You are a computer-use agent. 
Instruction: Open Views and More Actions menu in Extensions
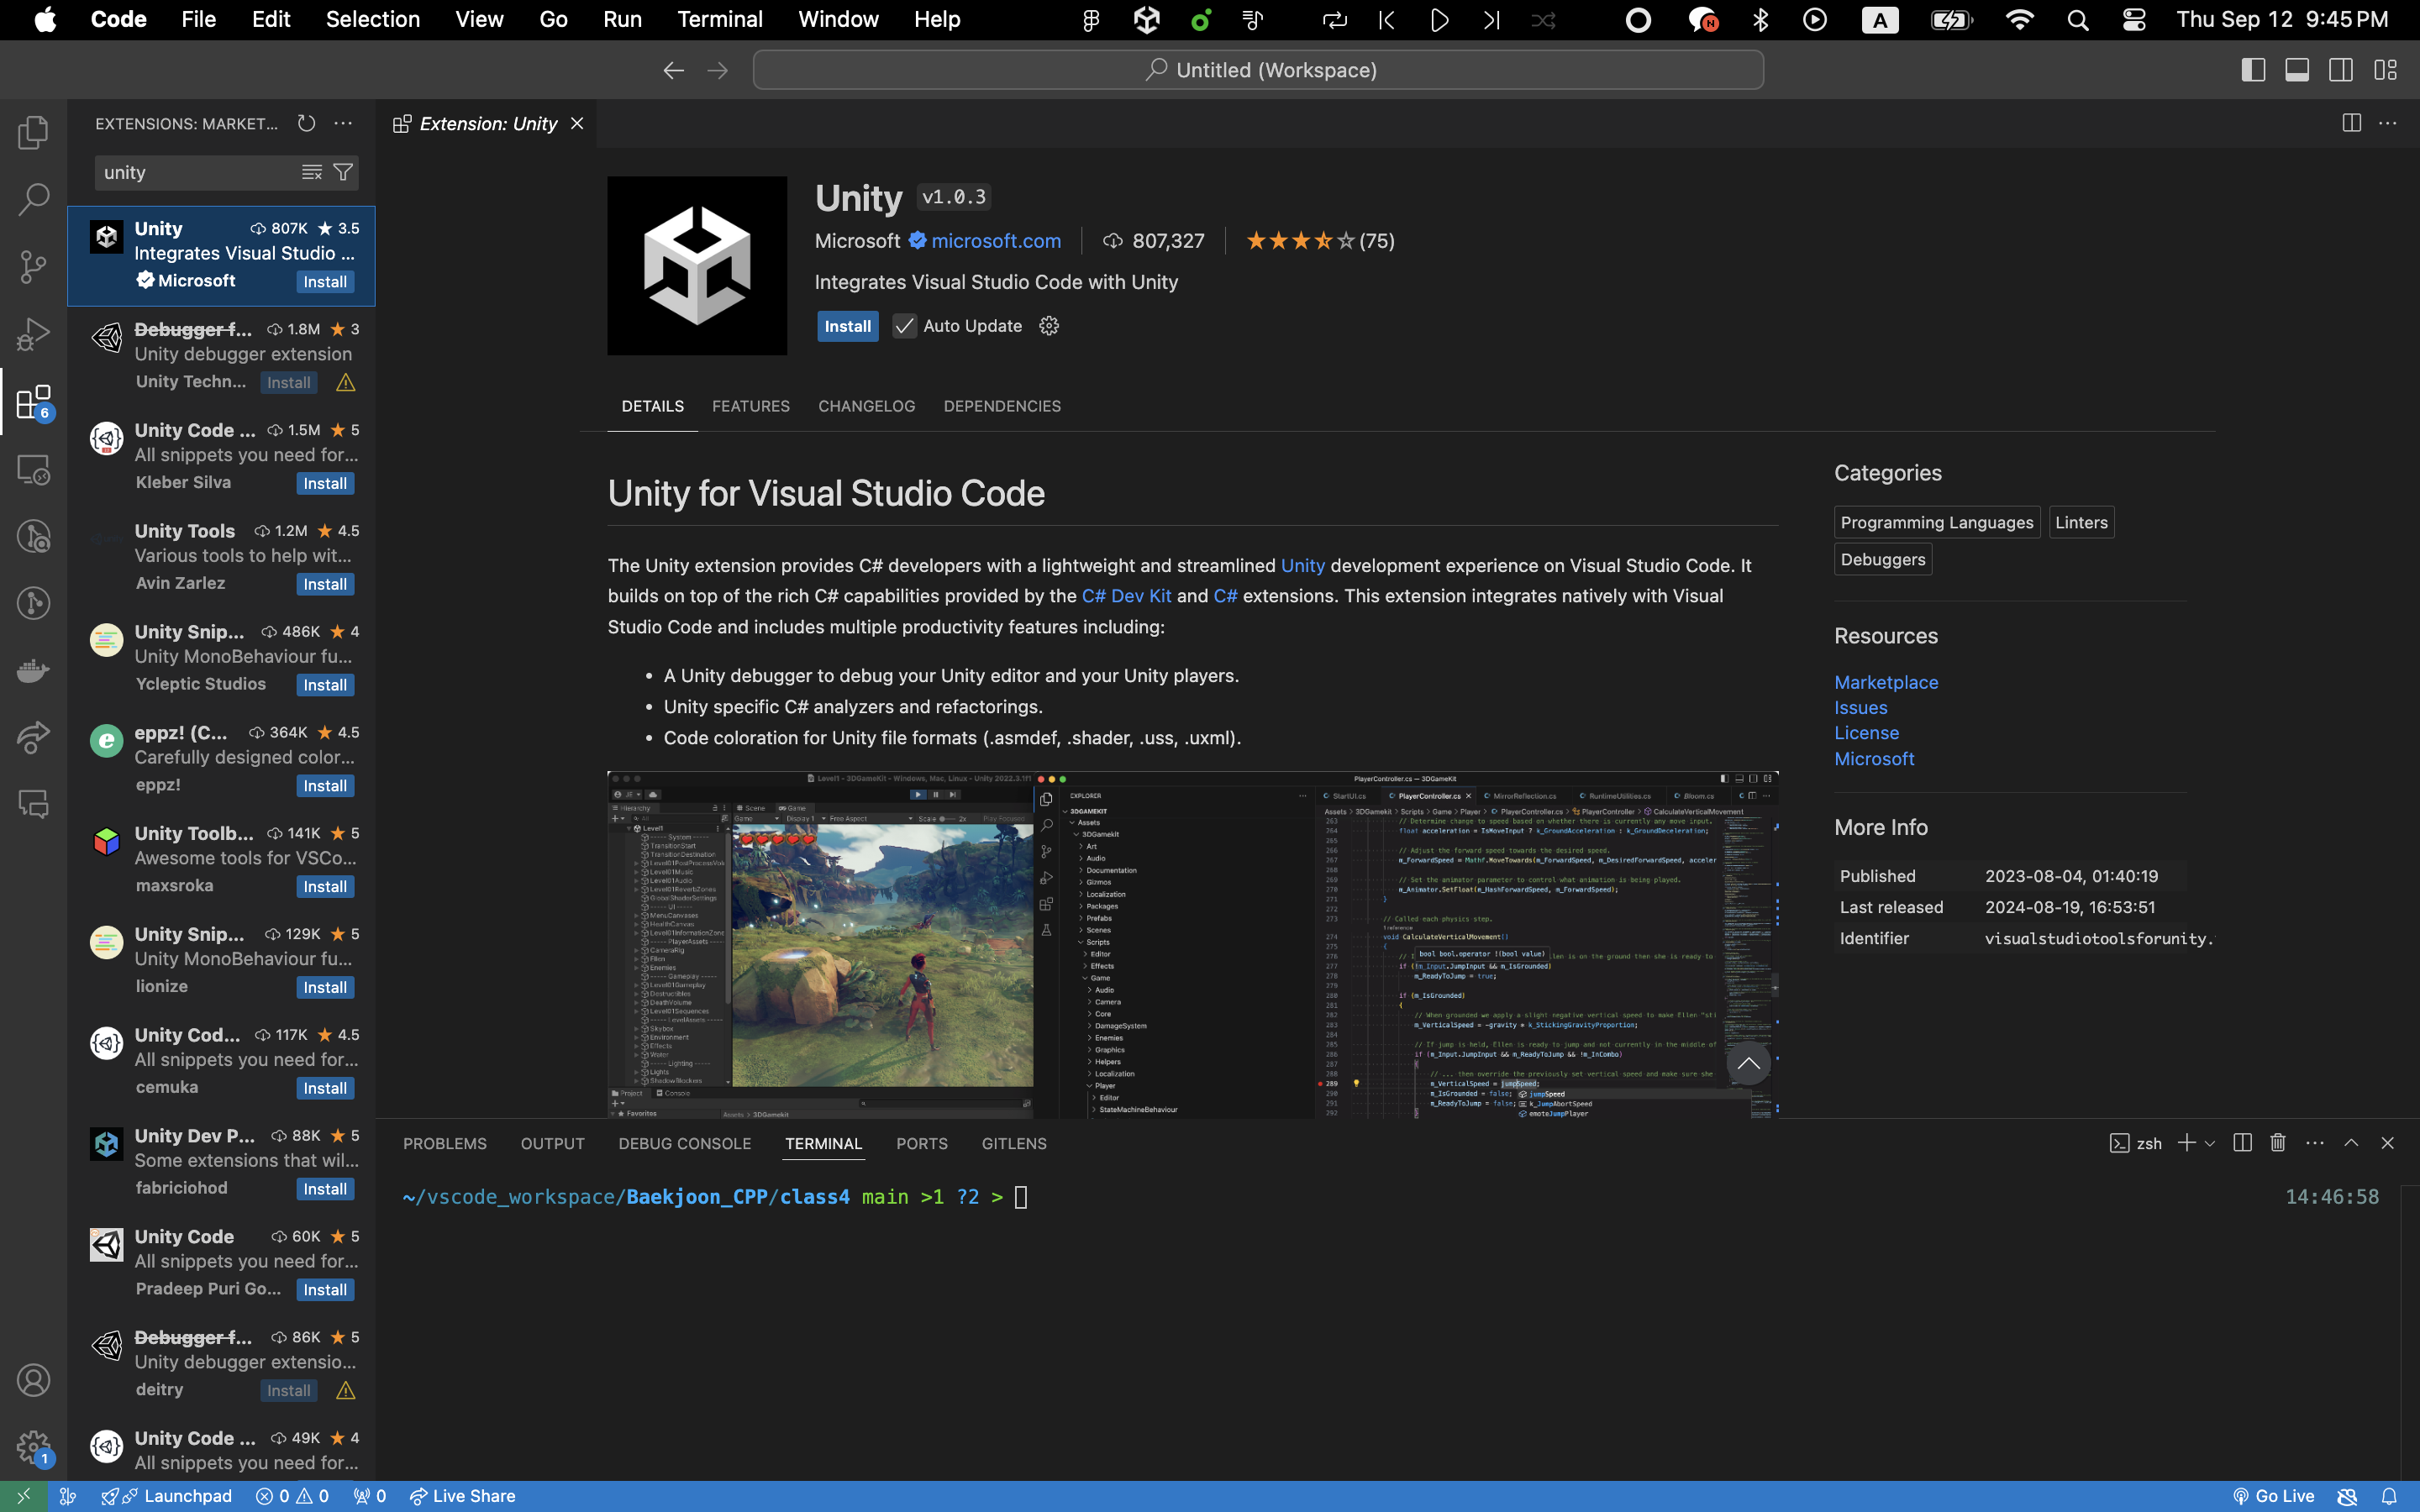343,123
